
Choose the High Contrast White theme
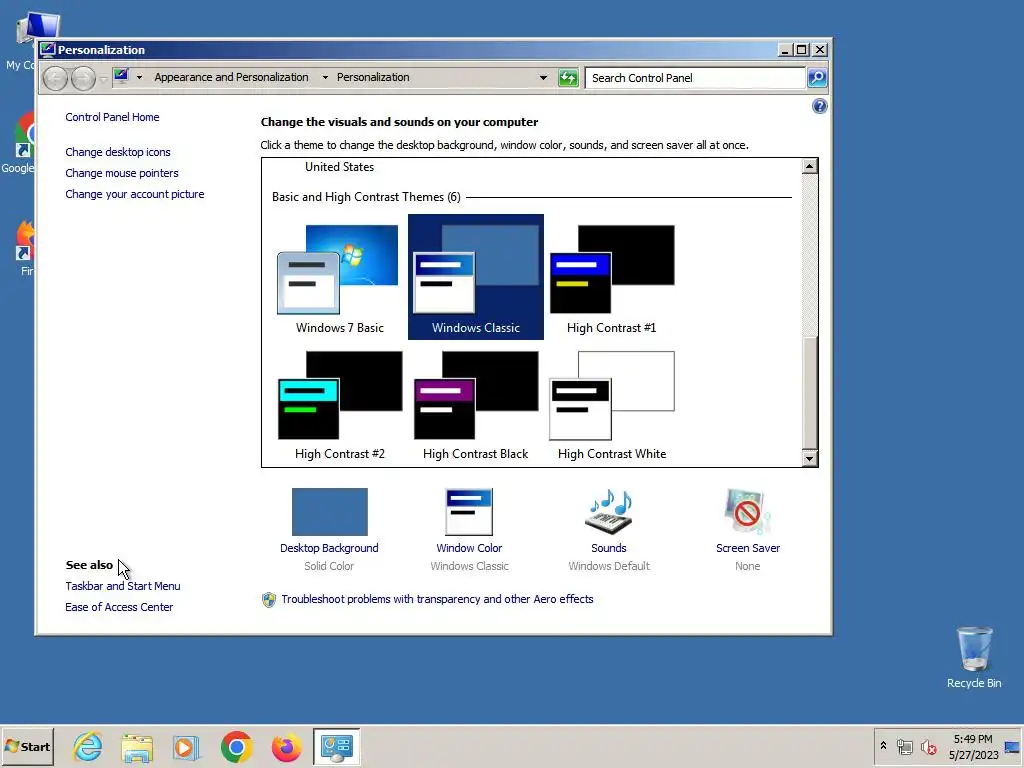(611, 405)
